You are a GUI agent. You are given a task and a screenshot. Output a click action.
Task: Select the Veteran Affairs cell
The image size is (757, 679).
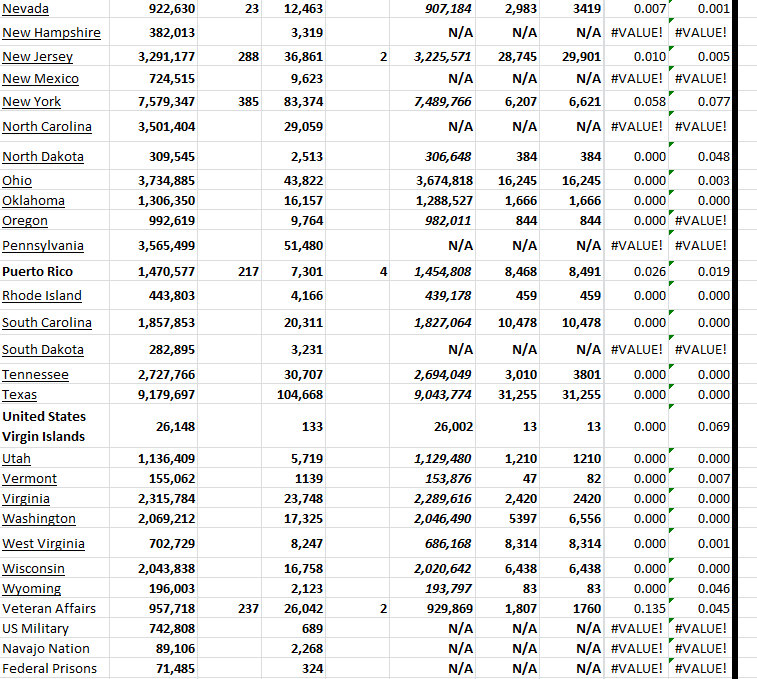pyautogui.click(x=43, y=608)
